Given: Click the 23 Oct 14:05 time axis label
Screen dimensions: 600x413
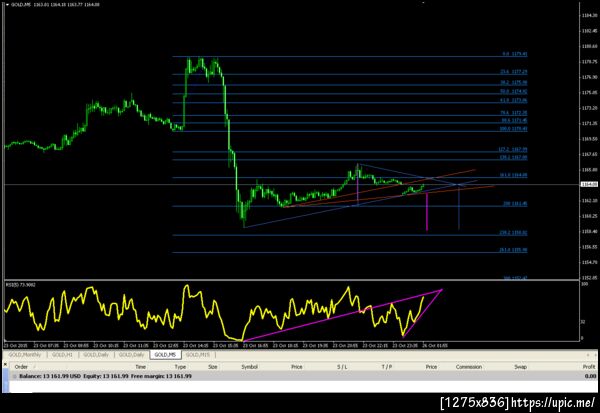Looking at the screenshot, I should point(196,345).
